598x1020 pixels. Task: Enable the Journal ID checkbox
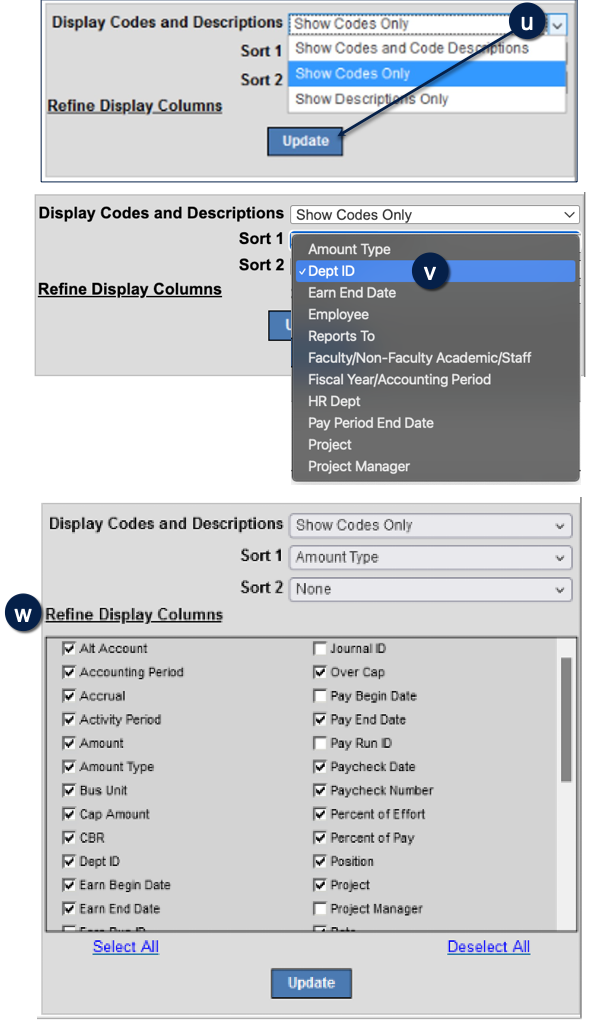coord(319,649)
